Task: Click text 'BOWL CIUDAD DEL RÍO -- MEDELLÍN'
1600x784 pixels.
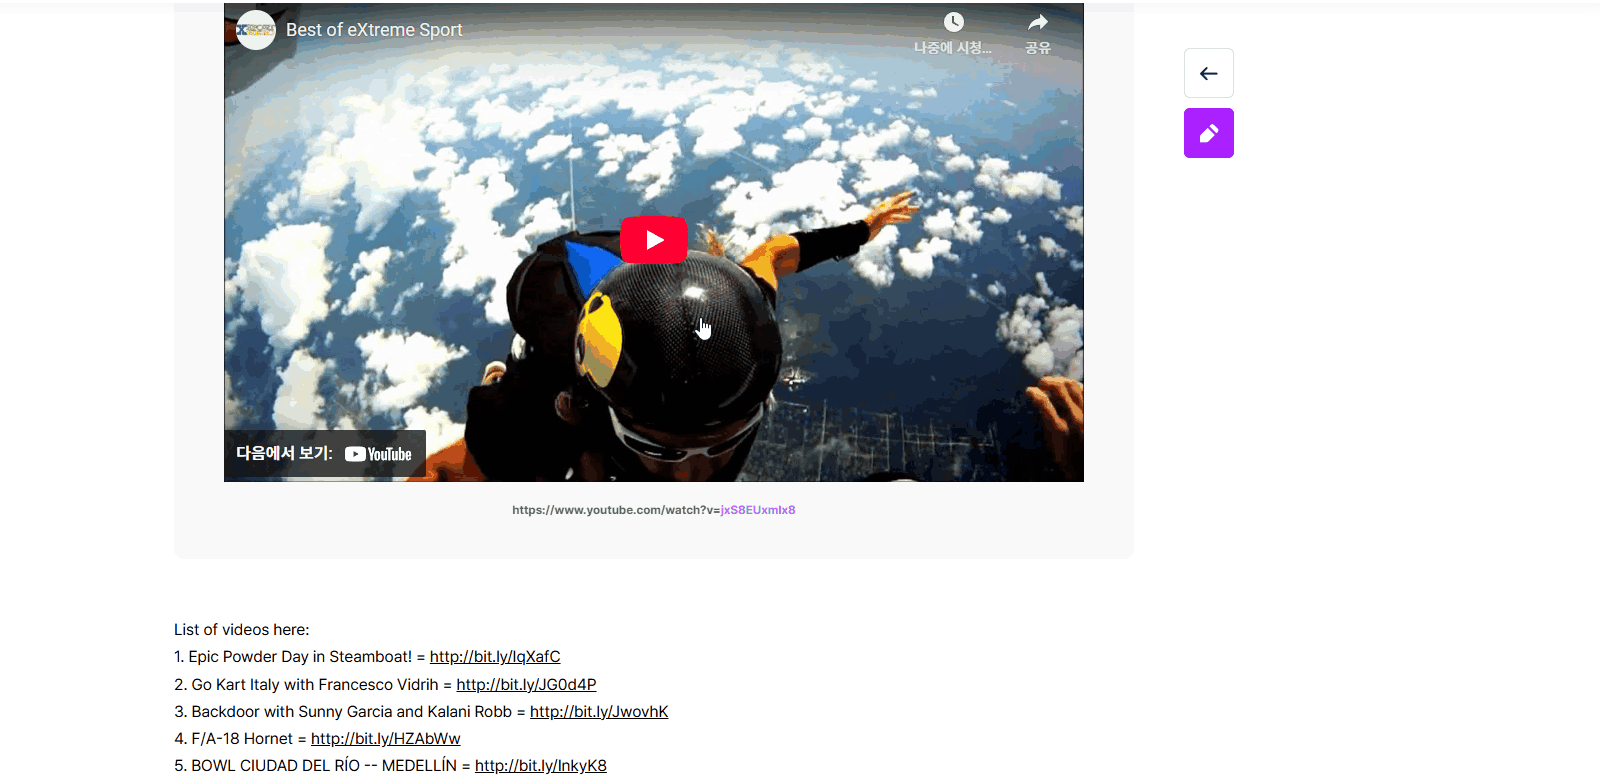Action: pos(324,766)
